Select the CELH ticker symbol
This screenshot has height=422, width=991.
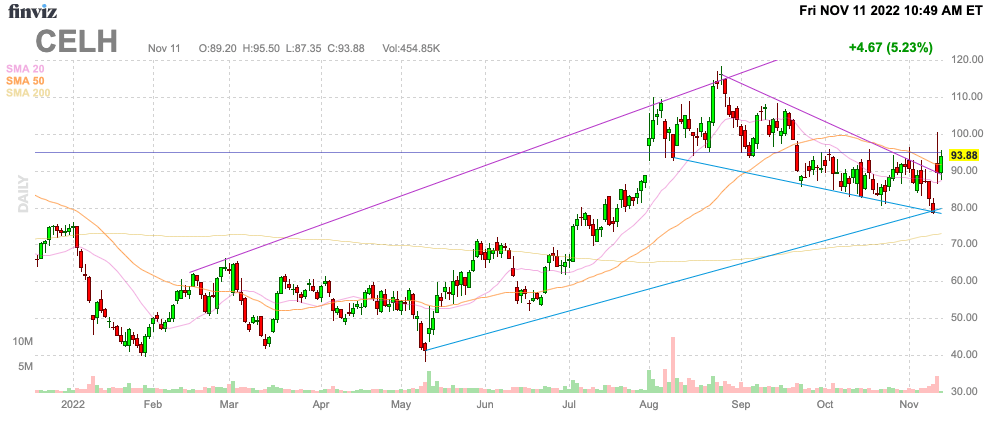point(76,42)
